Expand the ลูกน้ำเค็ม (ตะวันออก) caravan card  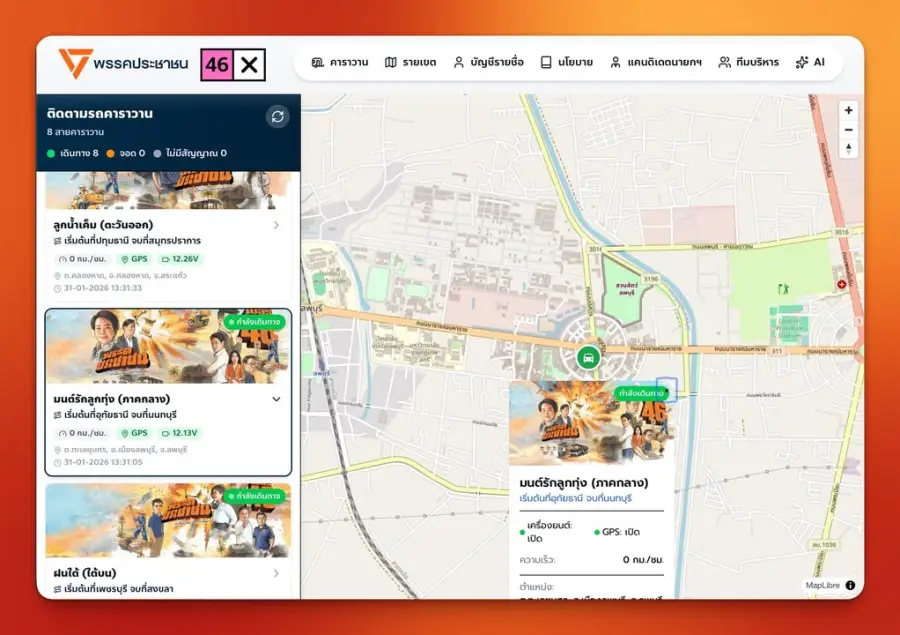point(276,225)
